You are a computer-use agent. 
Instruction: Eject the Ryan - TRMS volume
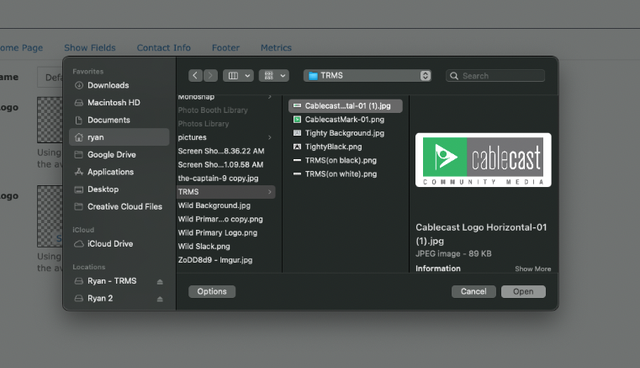[160, 282]
